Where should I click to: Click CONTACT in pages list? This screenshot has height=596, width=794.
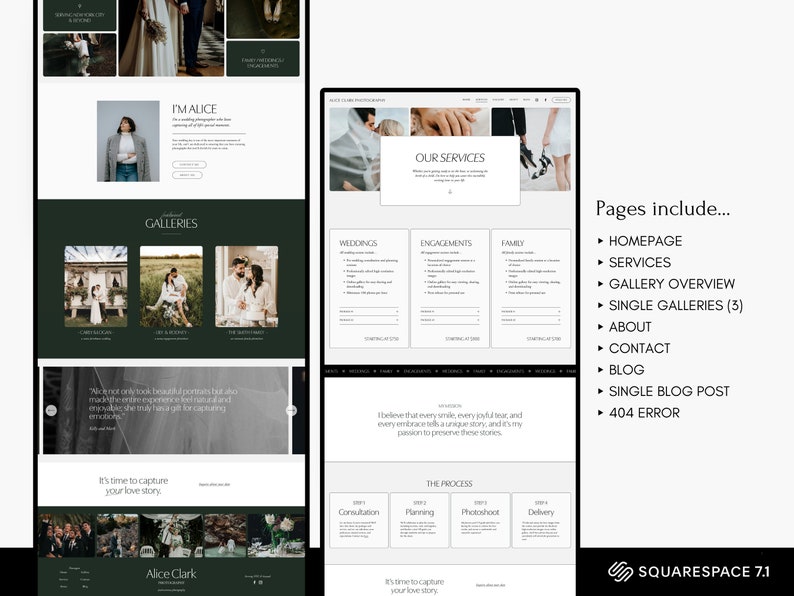[x=640, y=348]
